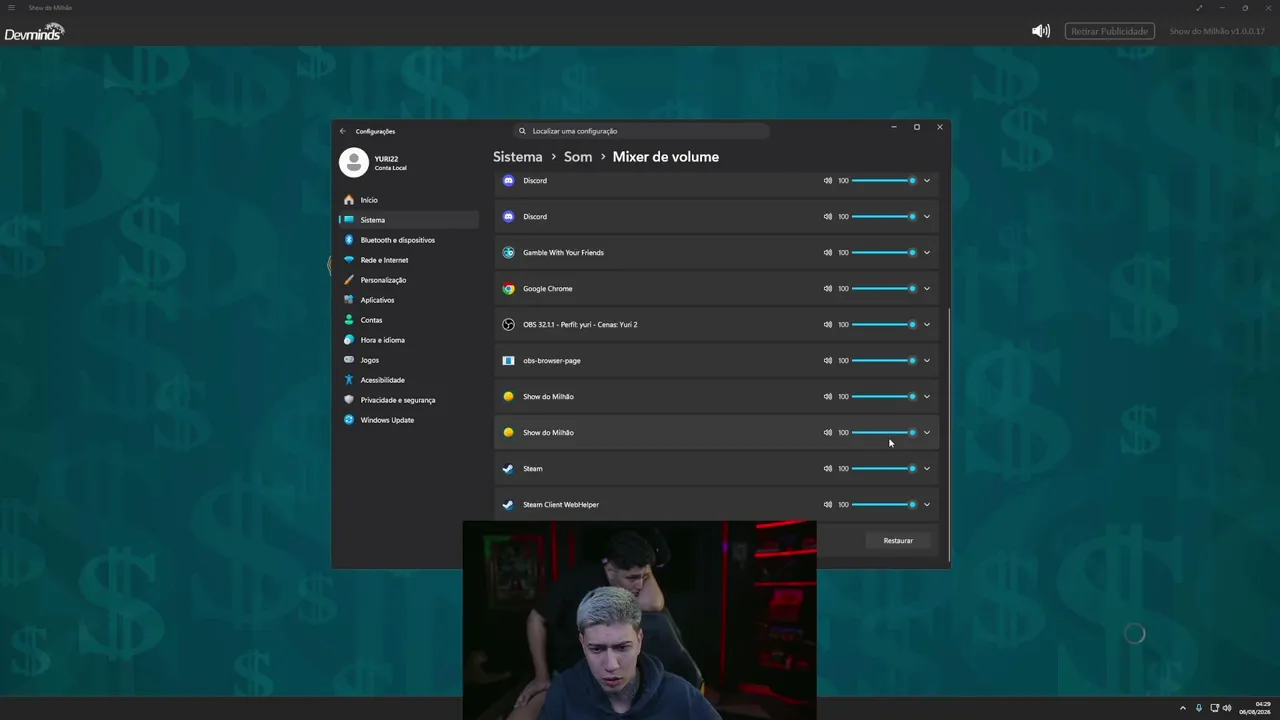Go back using the Configurações back arrow

coord(342,131)
